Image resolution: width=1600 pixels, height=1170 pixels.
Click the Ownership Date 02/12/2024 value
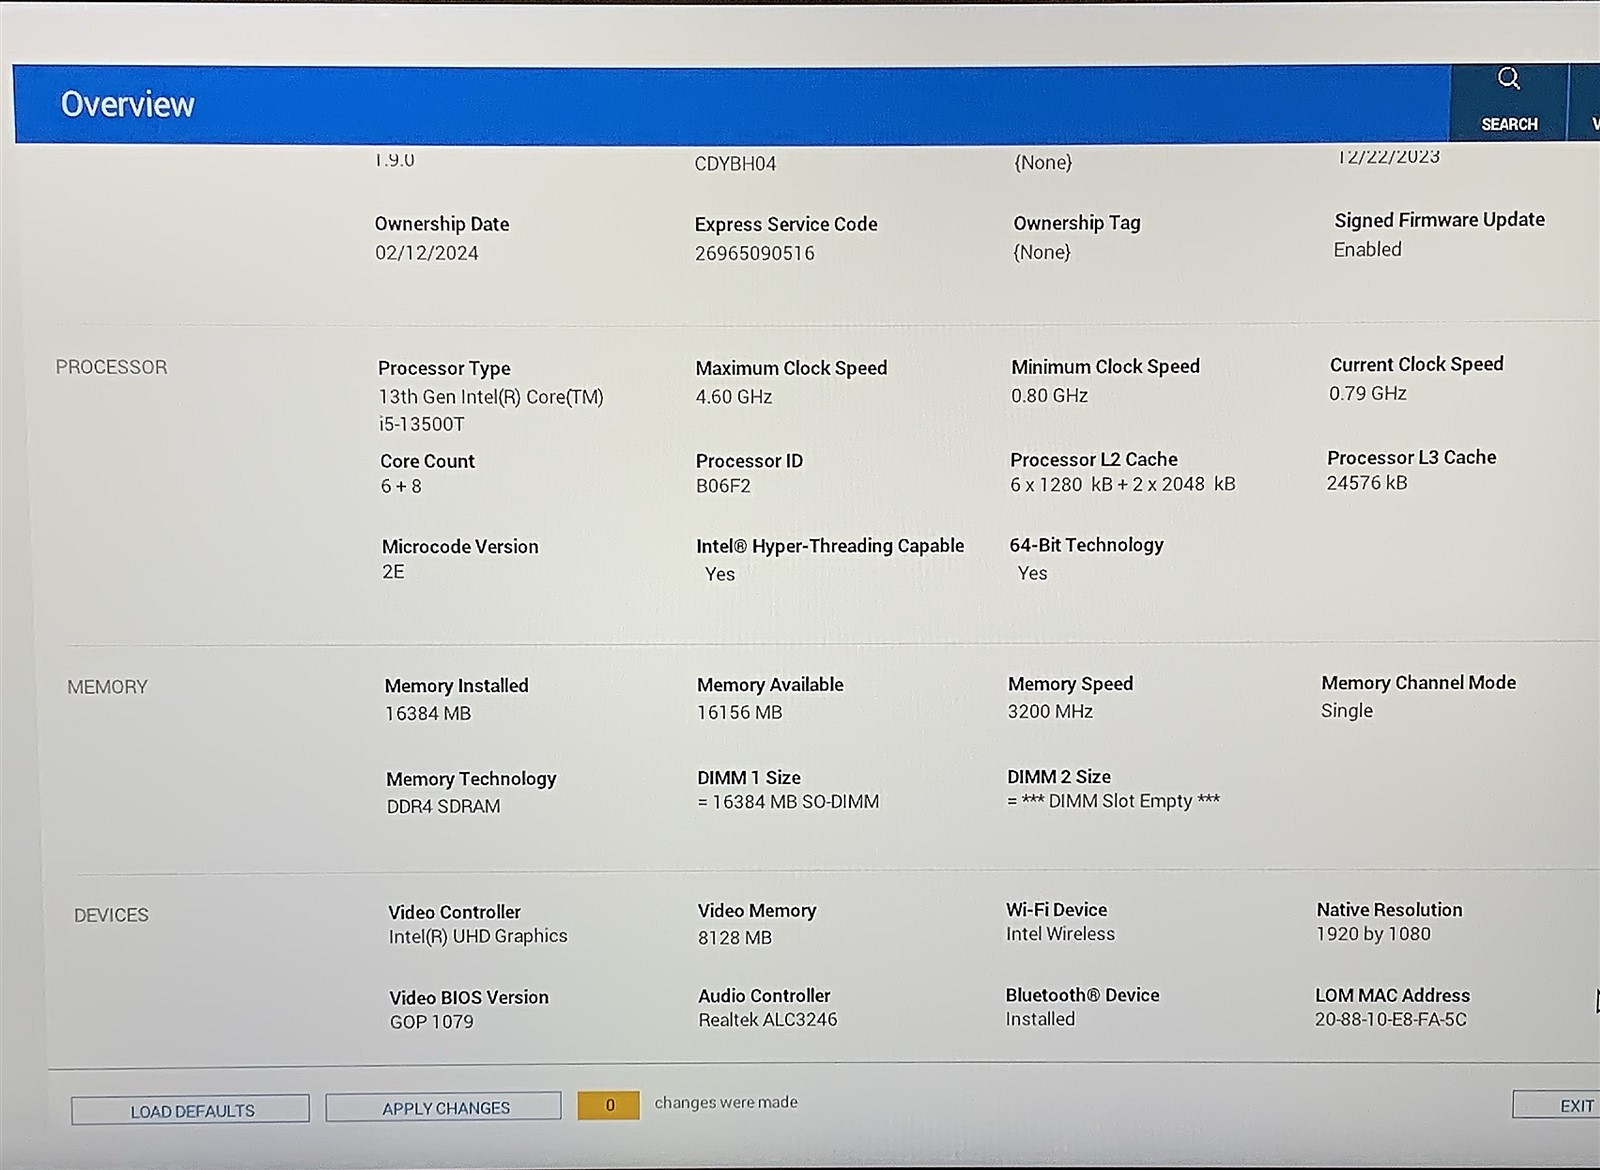point(426,253)
